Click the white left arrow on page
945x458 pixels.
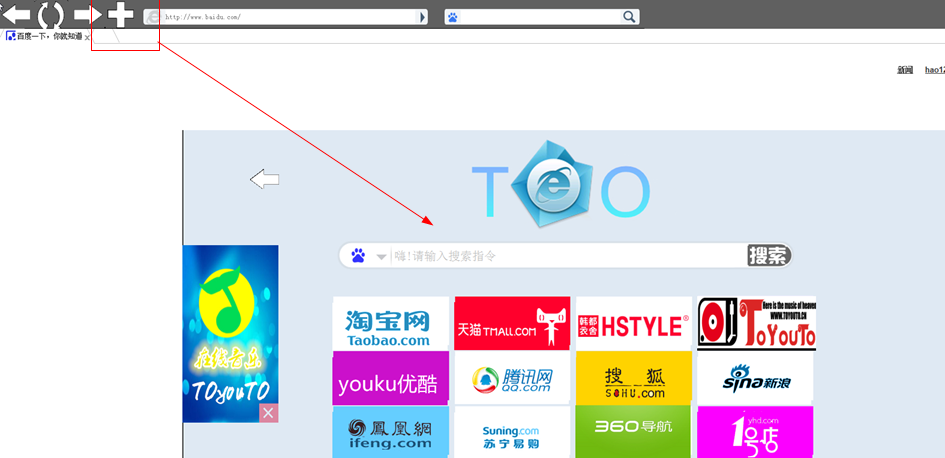pos(264,180)
